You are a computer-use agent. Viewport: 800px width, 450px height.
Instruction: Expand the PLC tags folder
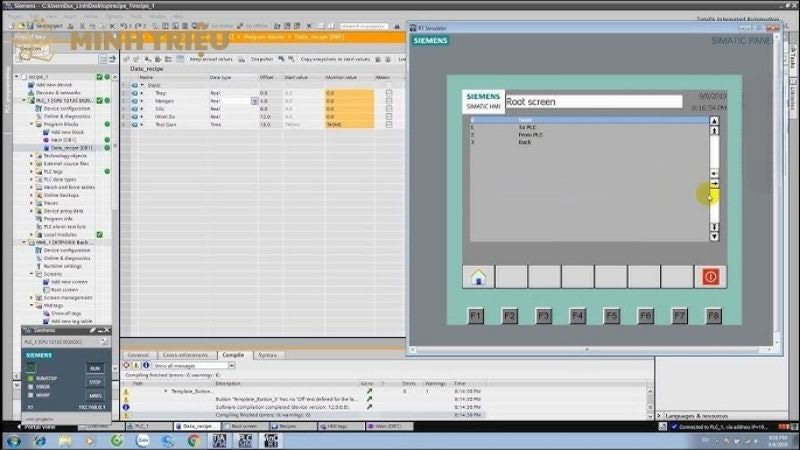click(31, 171)
